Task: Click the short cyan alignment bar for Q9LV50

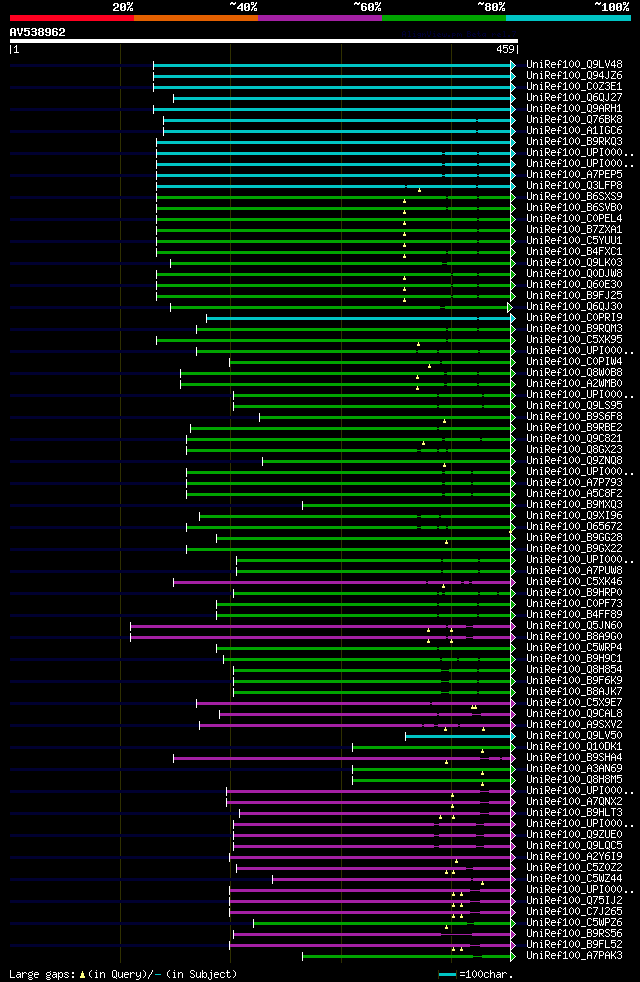Action: click(x=459, y=736)
